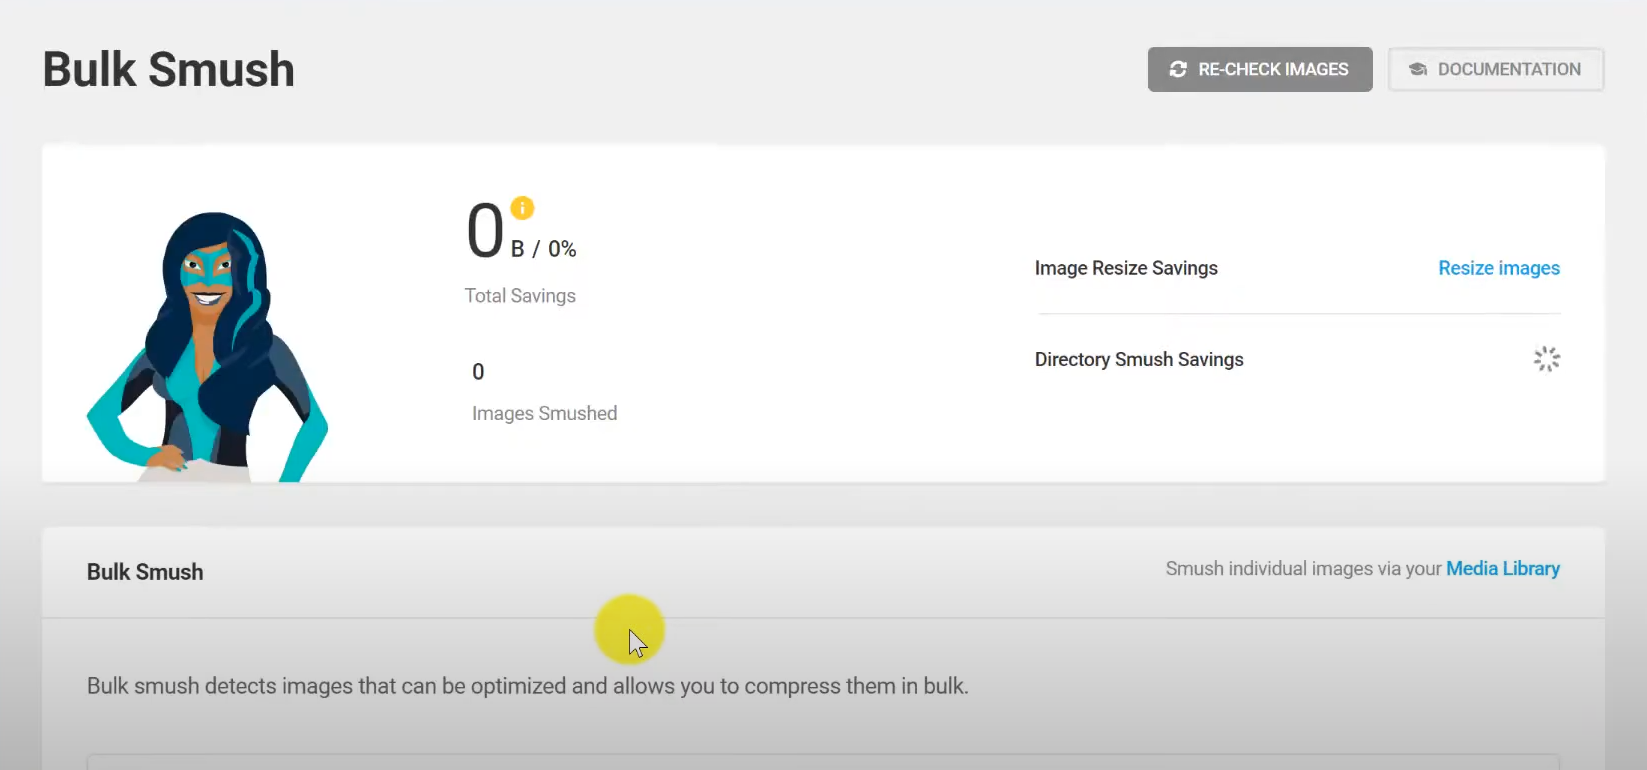Select the Total Savings label
This screenshot has width=1647, height=770.
pyautogui.click(x=520, y=296)
